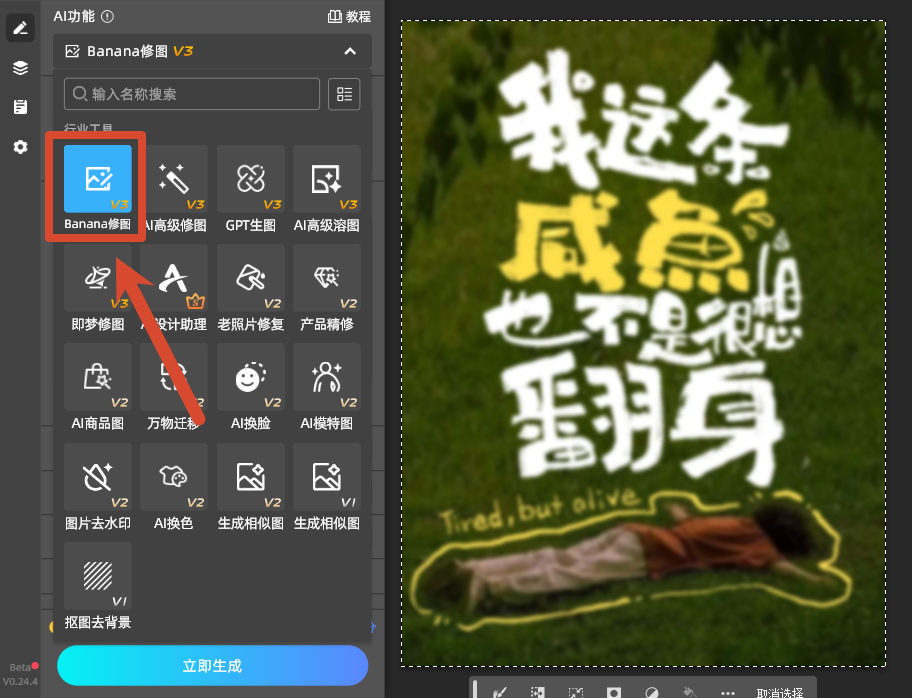Open the 产品精修 diamond tool
This screenshot has width=912, height=698.
[x=327, y=278]
